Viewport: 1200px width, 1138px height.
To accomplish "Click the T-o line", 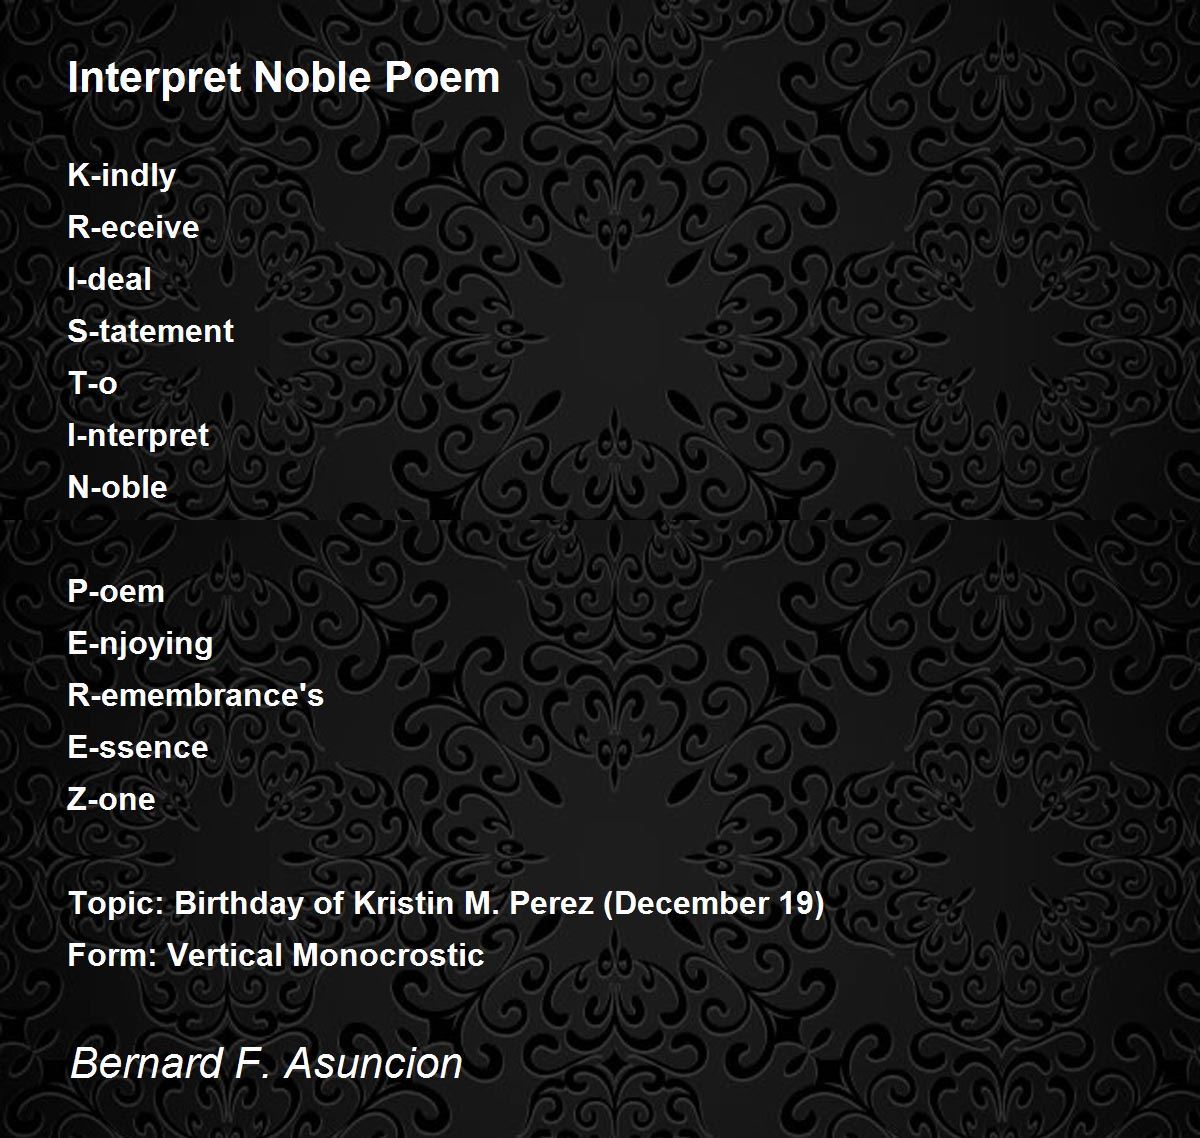I will (93, 384).
